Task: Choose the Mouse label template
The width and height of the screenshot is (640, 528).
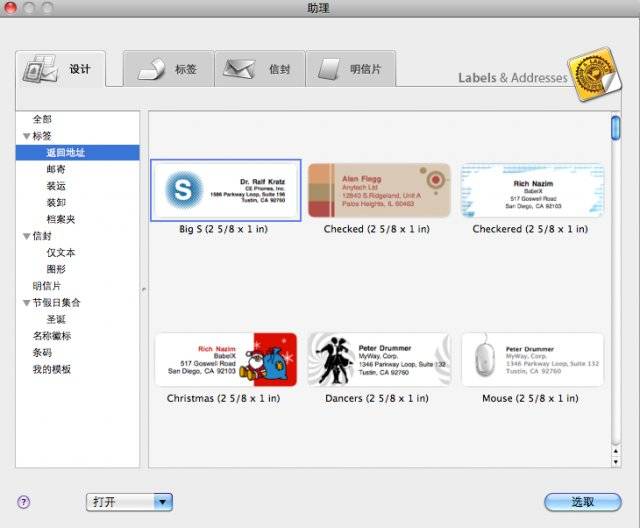Action: pos(532,359)
